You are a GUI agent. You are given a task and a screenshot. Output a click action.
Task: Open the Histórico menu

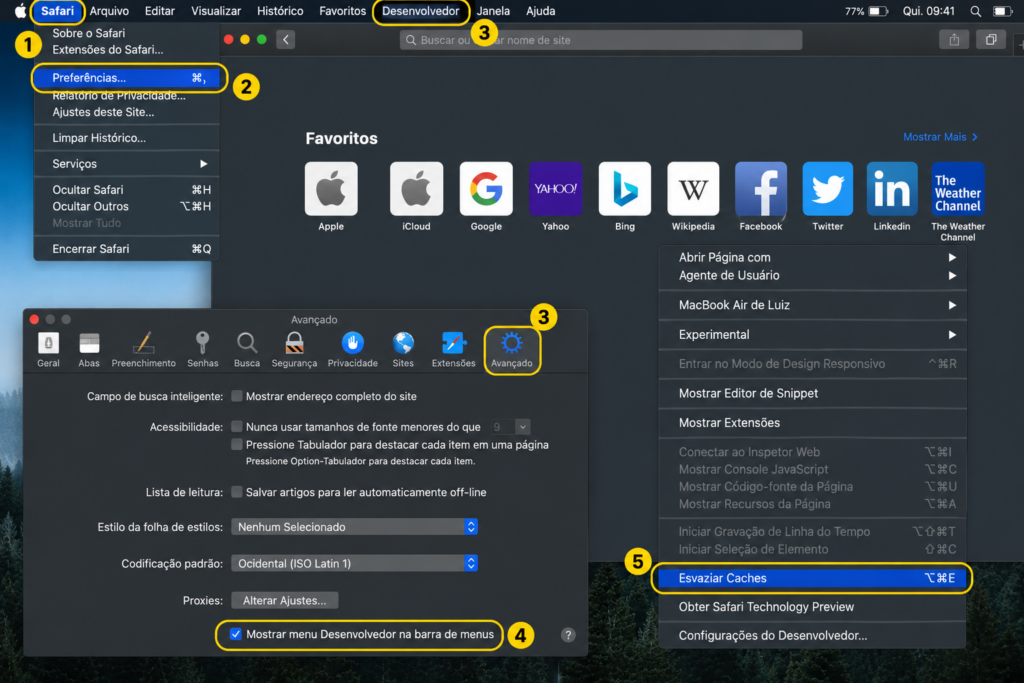pyautogui.click(x=280, y=11)
